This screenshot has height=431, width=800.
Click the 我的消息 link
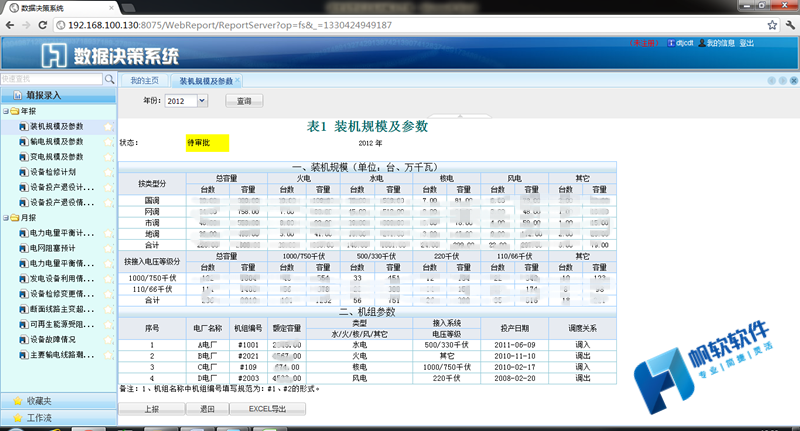720,43
